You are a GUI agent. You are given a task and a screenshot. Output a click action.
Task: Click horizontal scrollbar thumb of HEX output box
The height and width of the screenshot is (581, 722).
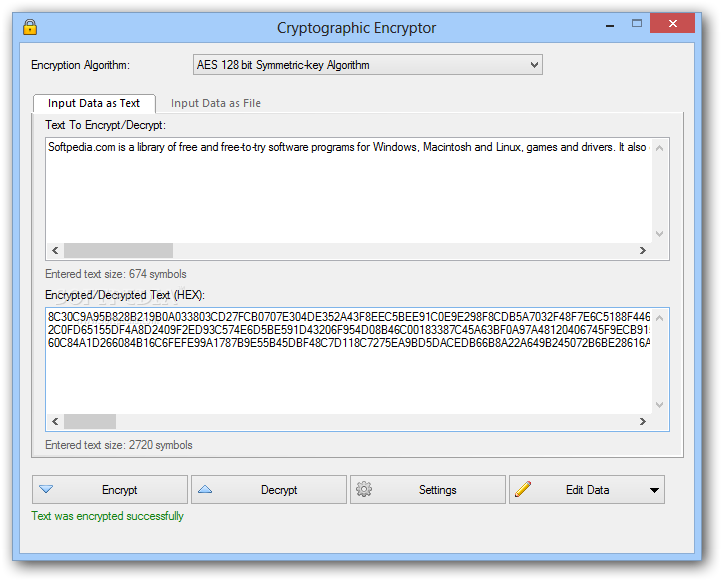point(90,421)
